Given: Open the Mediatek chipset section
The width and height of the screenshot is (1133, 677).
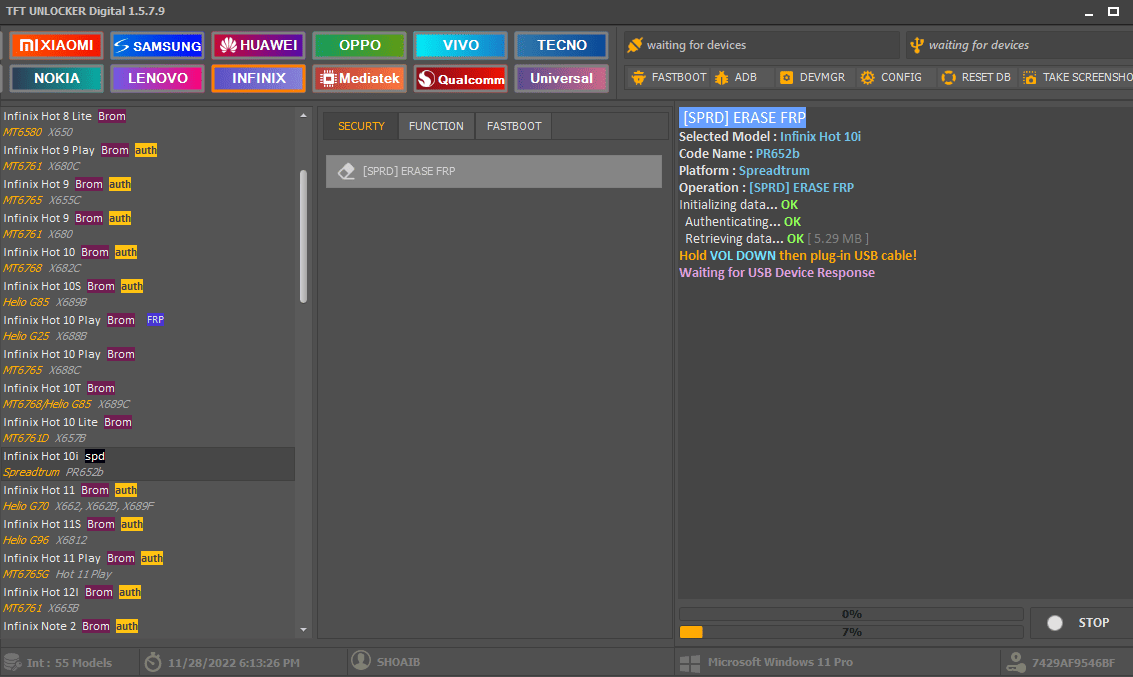Looking at the screenshot, I should pyautogui.click(x=360, y=78).
